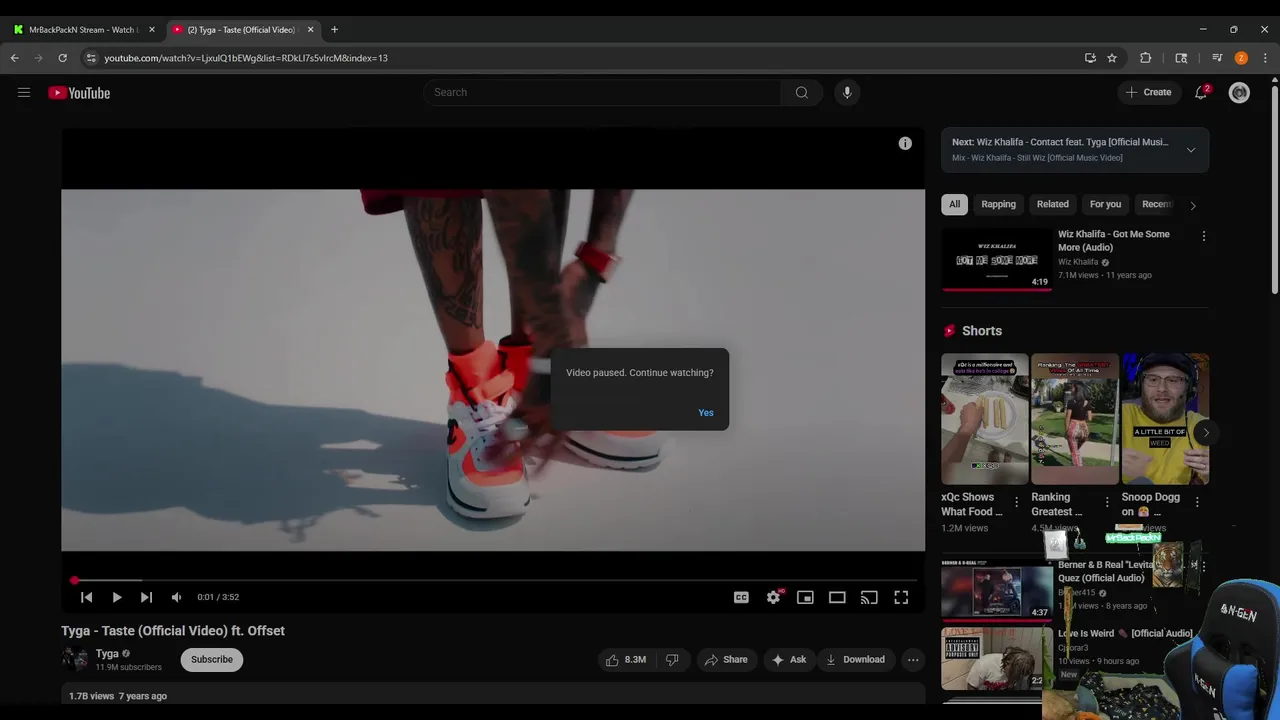Click the search magnifier button

tap(802, 92)
